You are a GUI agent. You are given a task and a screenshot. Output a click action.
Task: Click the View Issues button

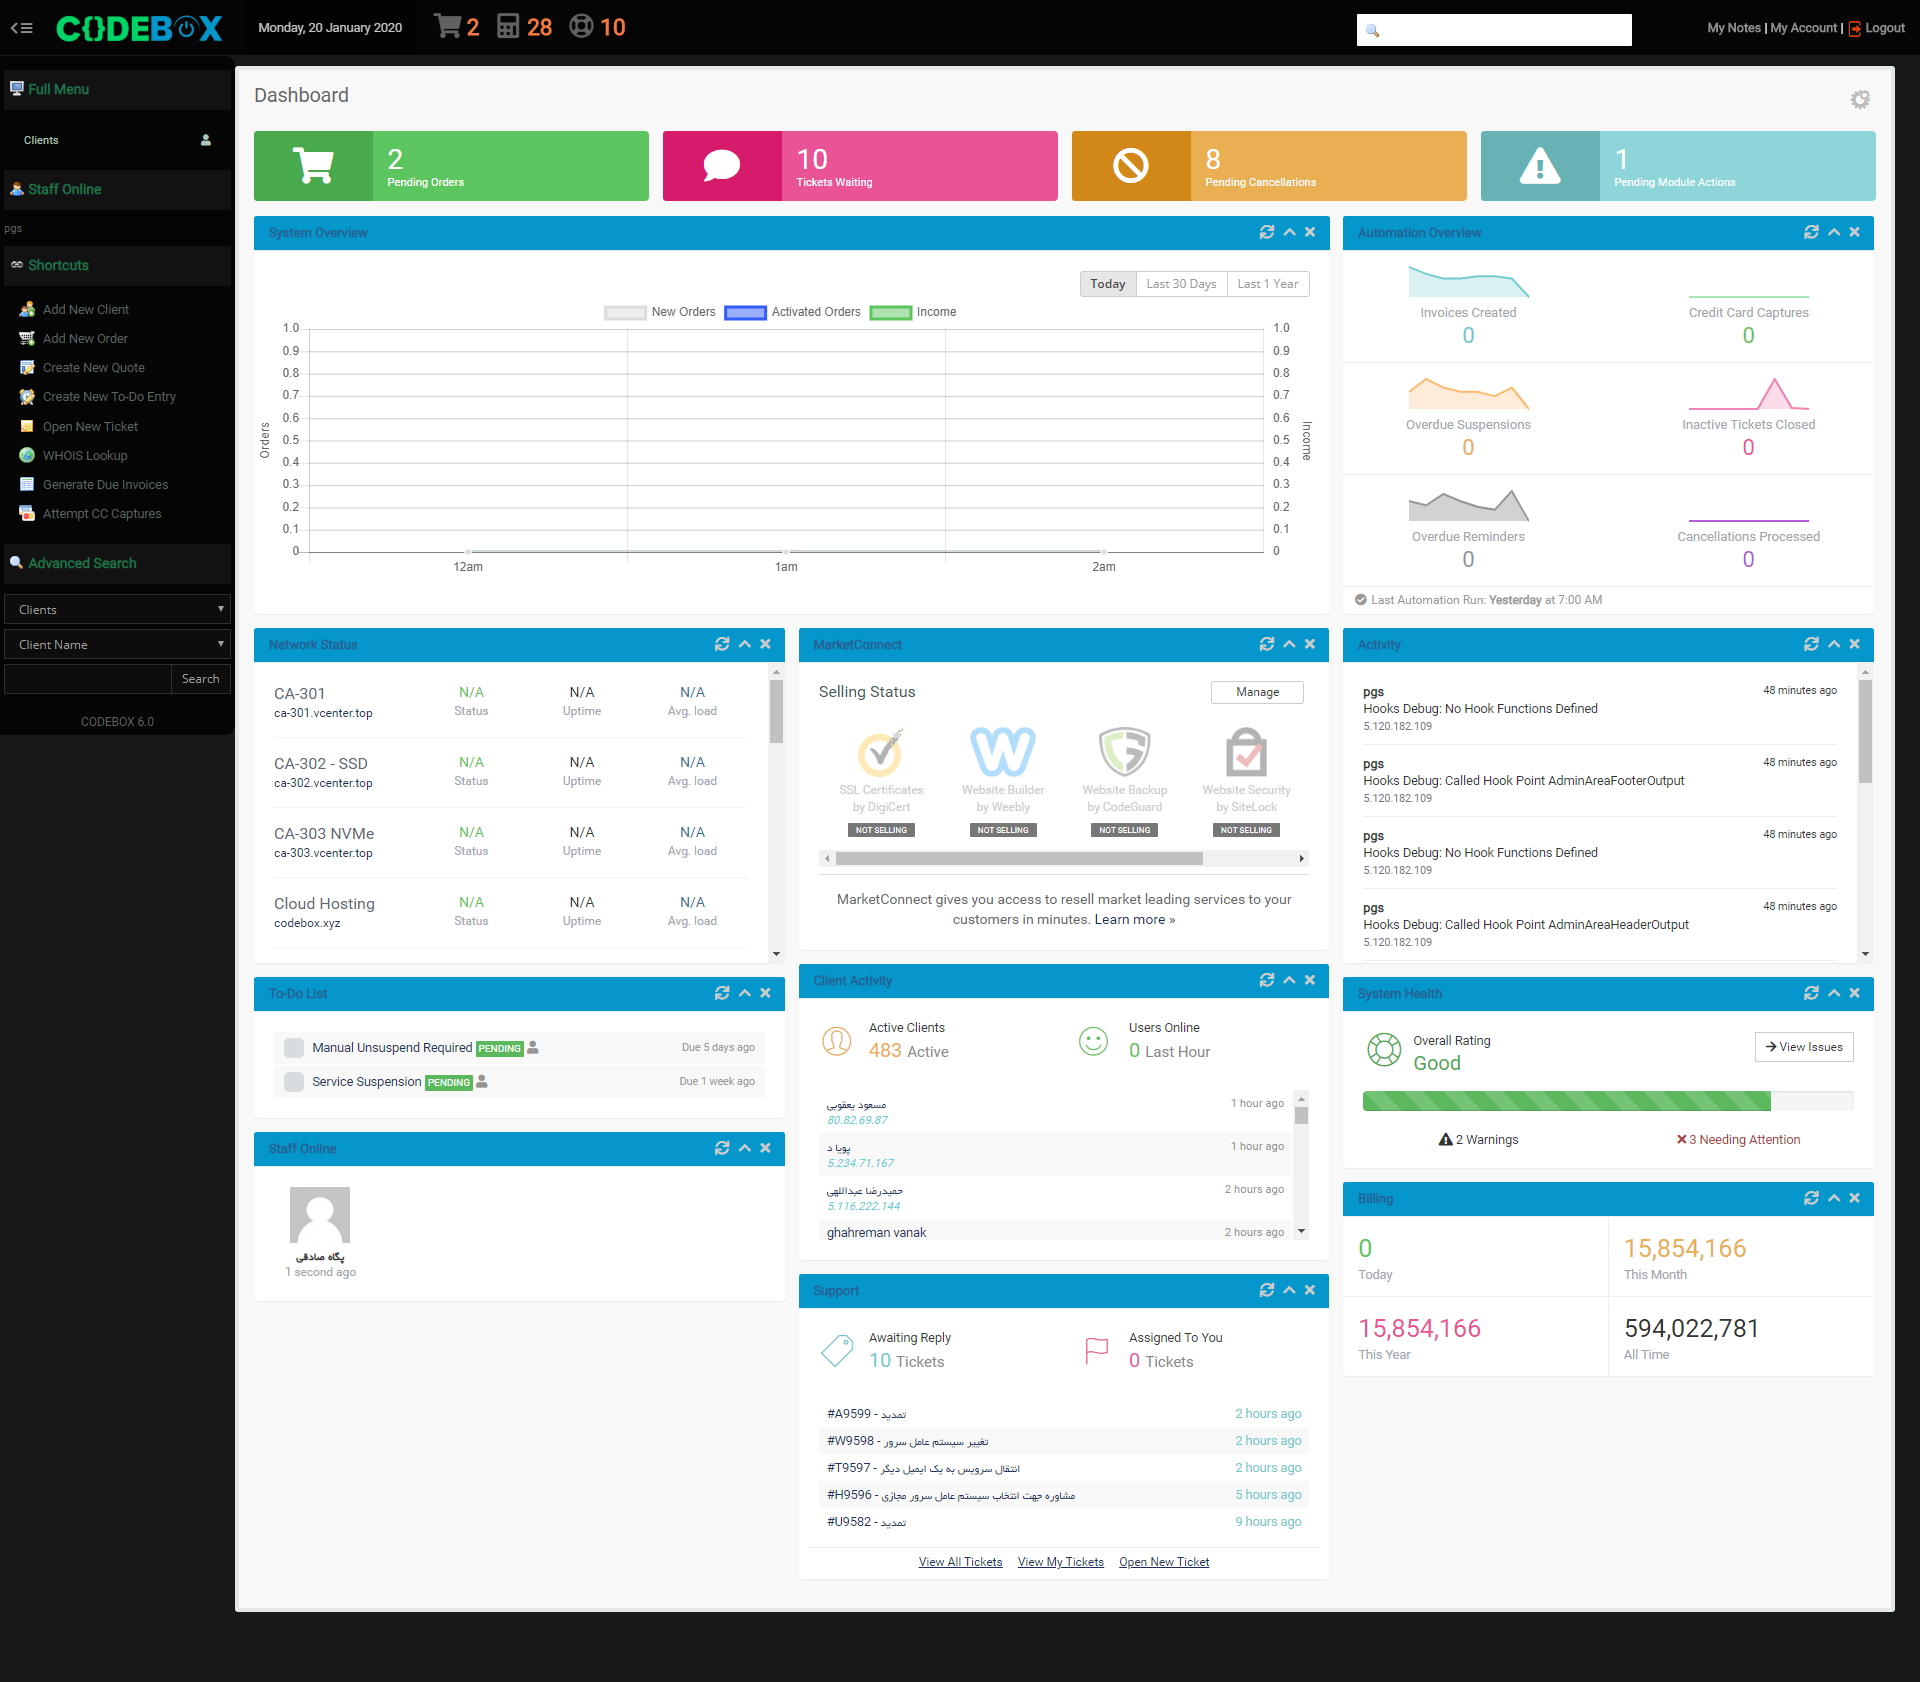click(1803, 1047)
